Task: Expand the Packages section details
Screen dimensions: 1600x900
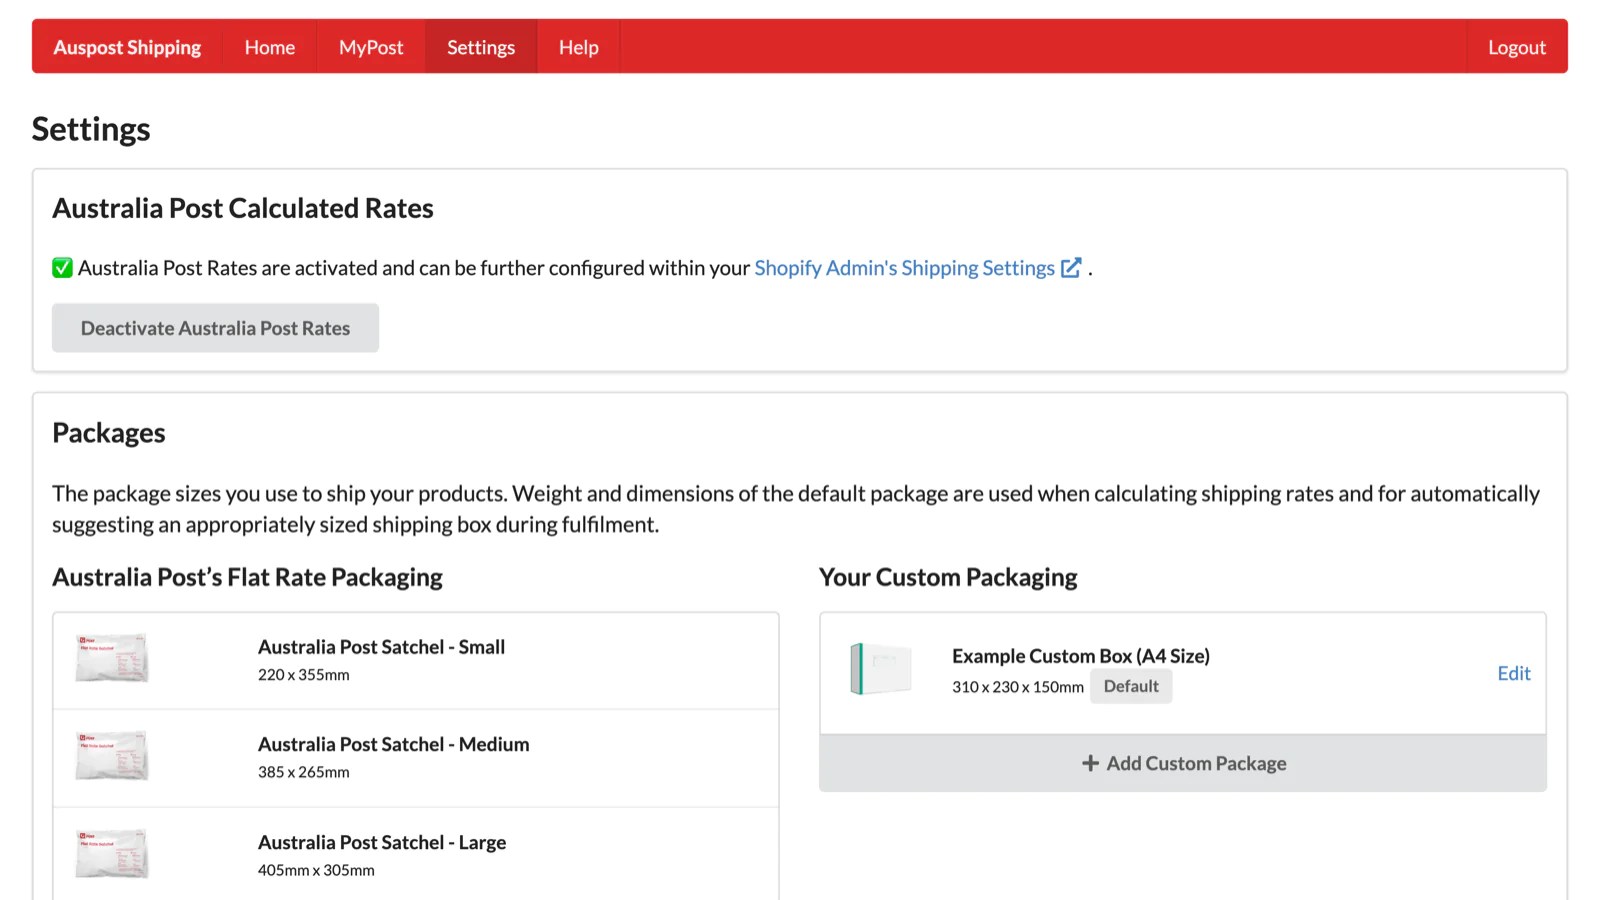Action: 108,432
